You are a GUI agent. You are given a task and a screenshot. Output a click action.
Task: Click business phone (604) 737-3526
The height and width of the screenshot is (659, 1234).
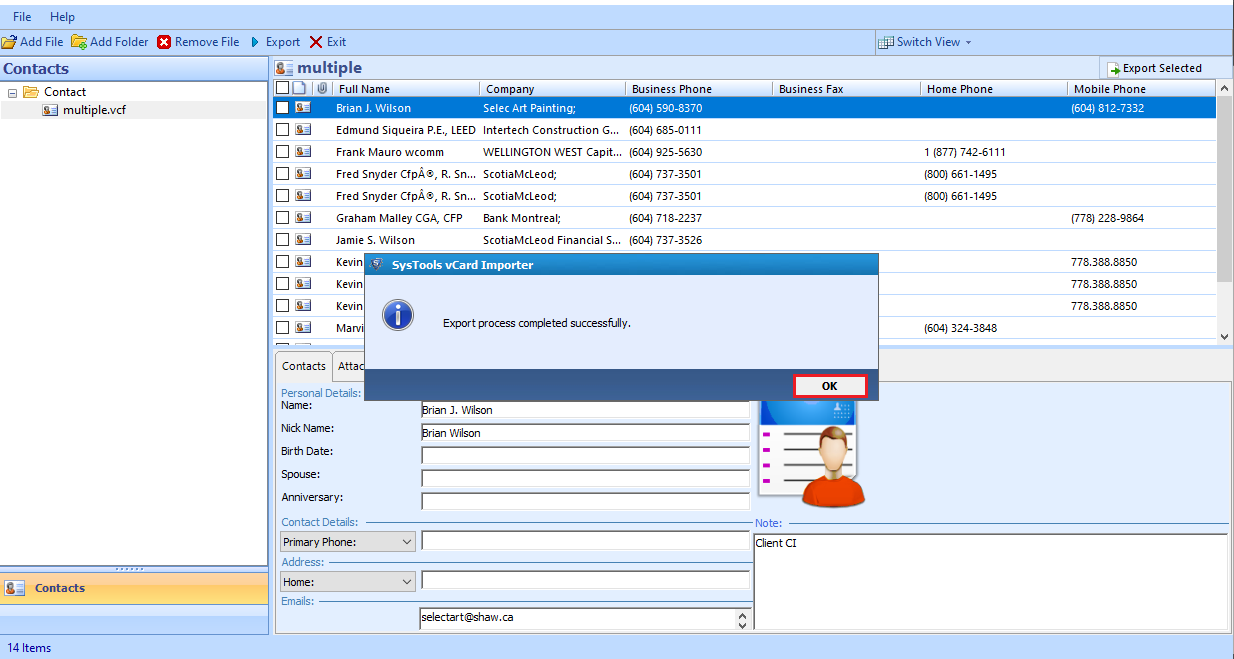(x=665, y=240)
